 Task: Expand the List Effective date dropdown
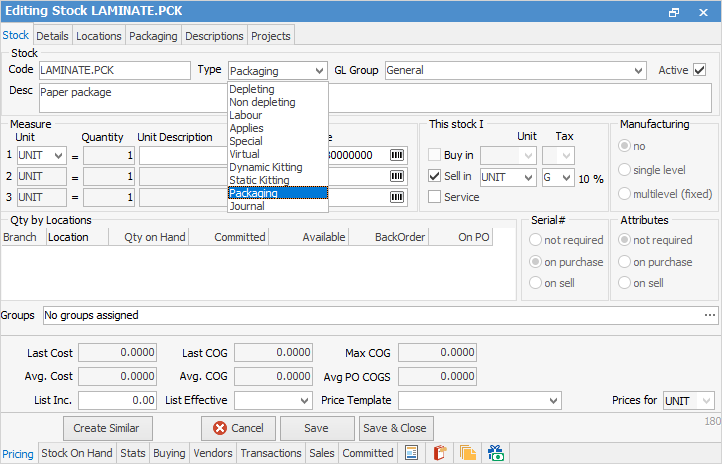tap(304, 400)
